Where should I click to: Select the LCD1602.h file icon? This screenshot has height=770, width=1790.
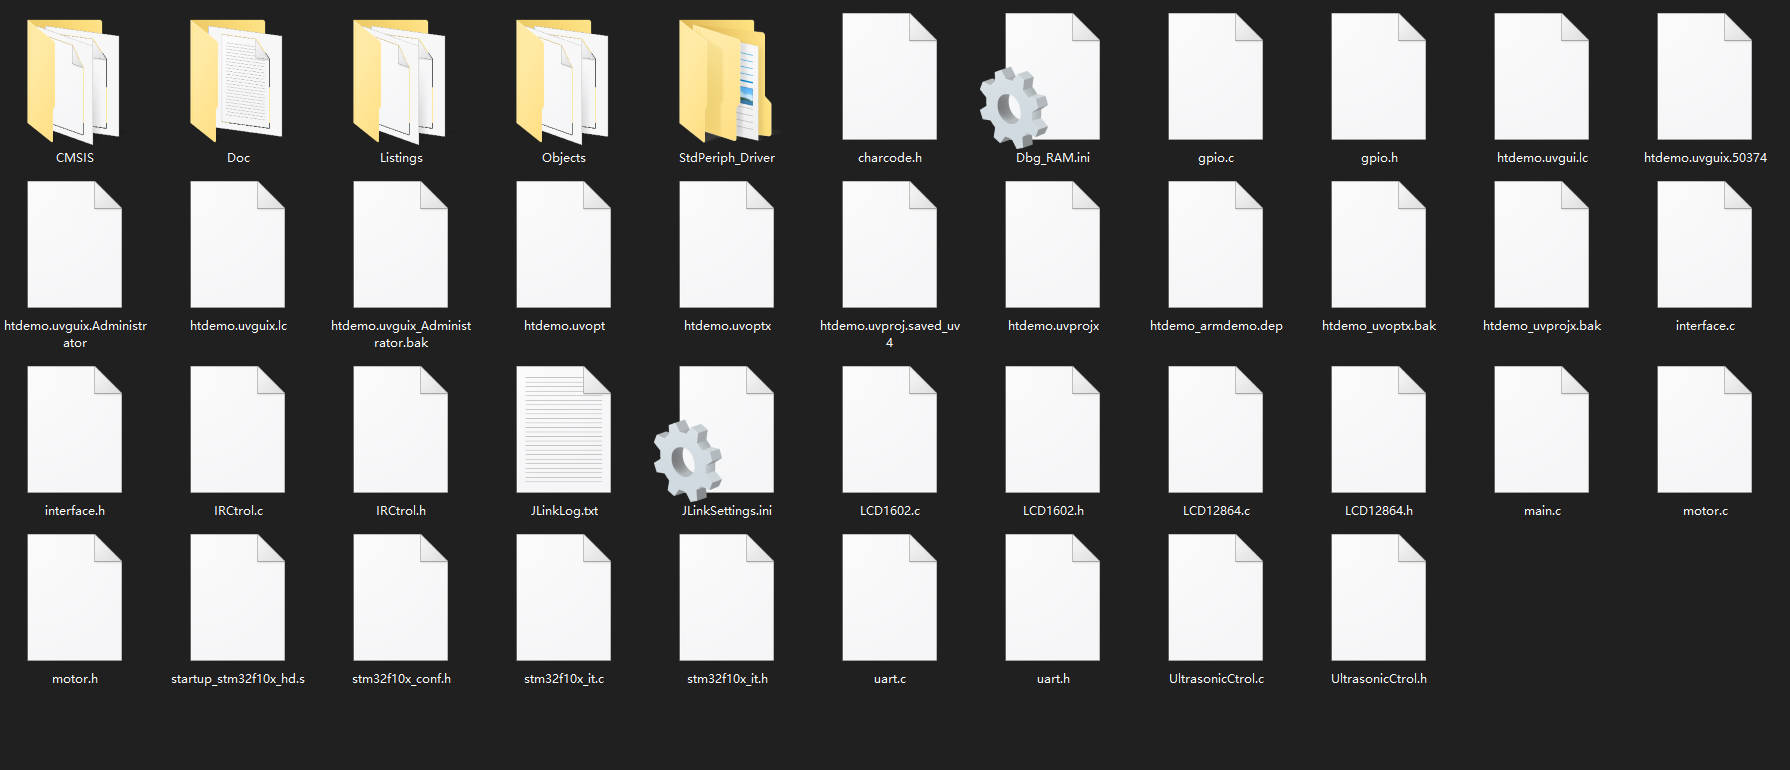pos(1052,429)
